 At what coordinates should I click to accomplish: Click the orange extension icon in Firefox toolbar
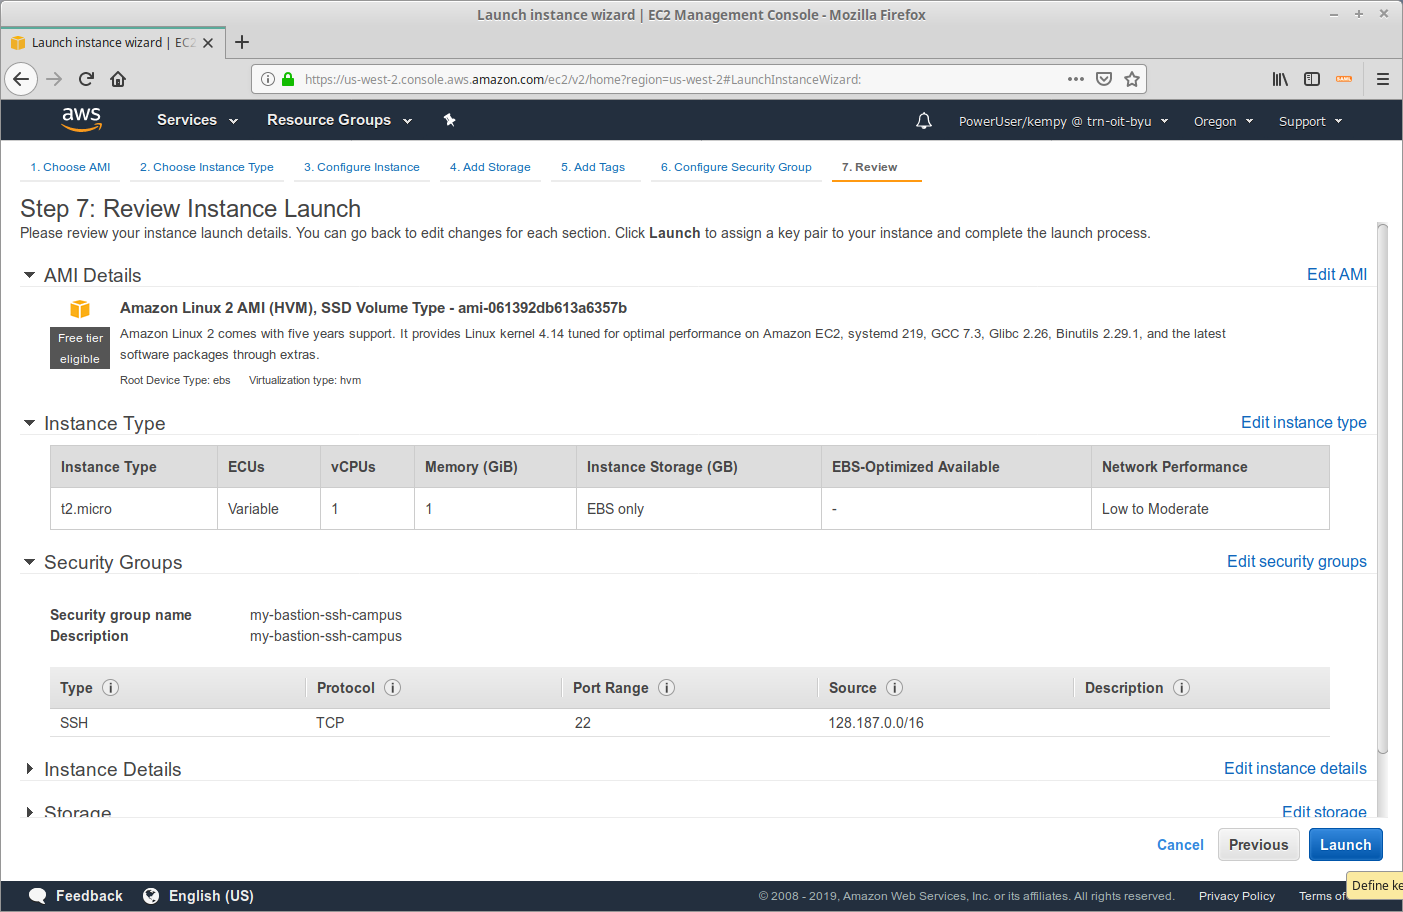click(1344, 79)
